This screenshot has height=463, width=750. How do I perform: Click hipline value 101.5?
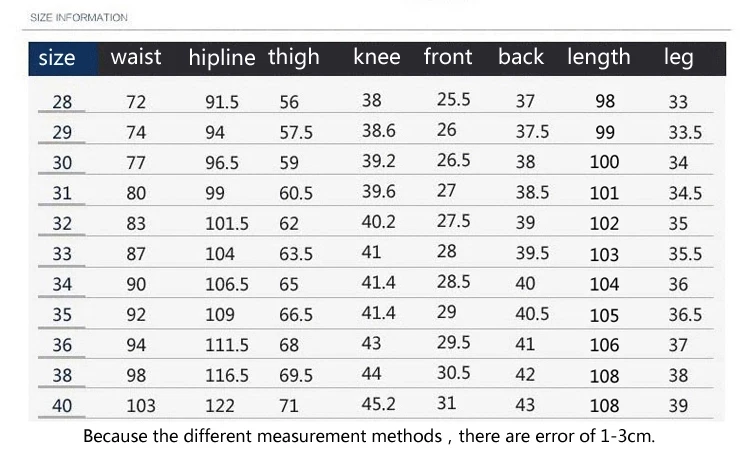point(227,223)
